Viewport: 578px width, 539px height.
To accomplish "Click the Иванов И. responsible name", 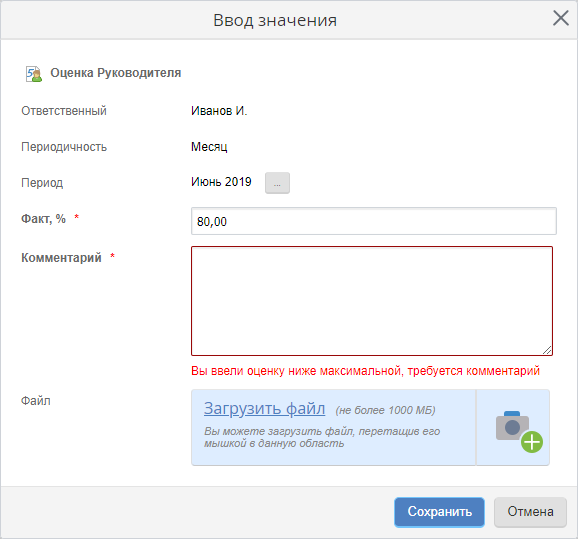I will click(x=219, y=111).
